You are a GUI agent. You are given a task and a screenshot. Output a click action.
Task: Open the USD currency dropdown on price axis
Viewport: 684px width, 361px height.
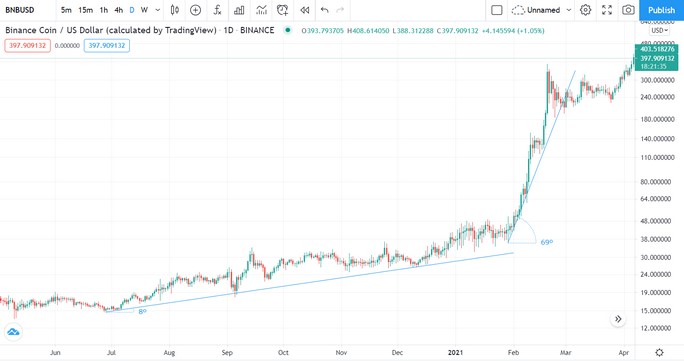pyautogui.click(x=659, y=31)
